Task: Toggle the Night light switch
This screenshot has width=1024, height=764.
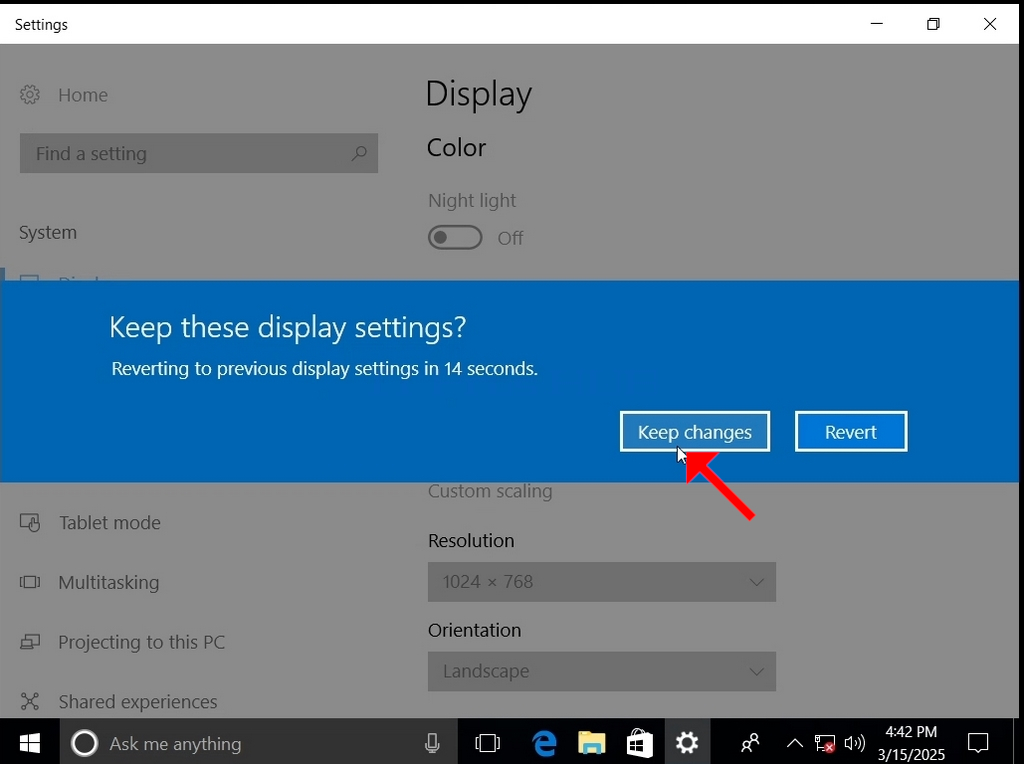Action: [x=455, y=238]
